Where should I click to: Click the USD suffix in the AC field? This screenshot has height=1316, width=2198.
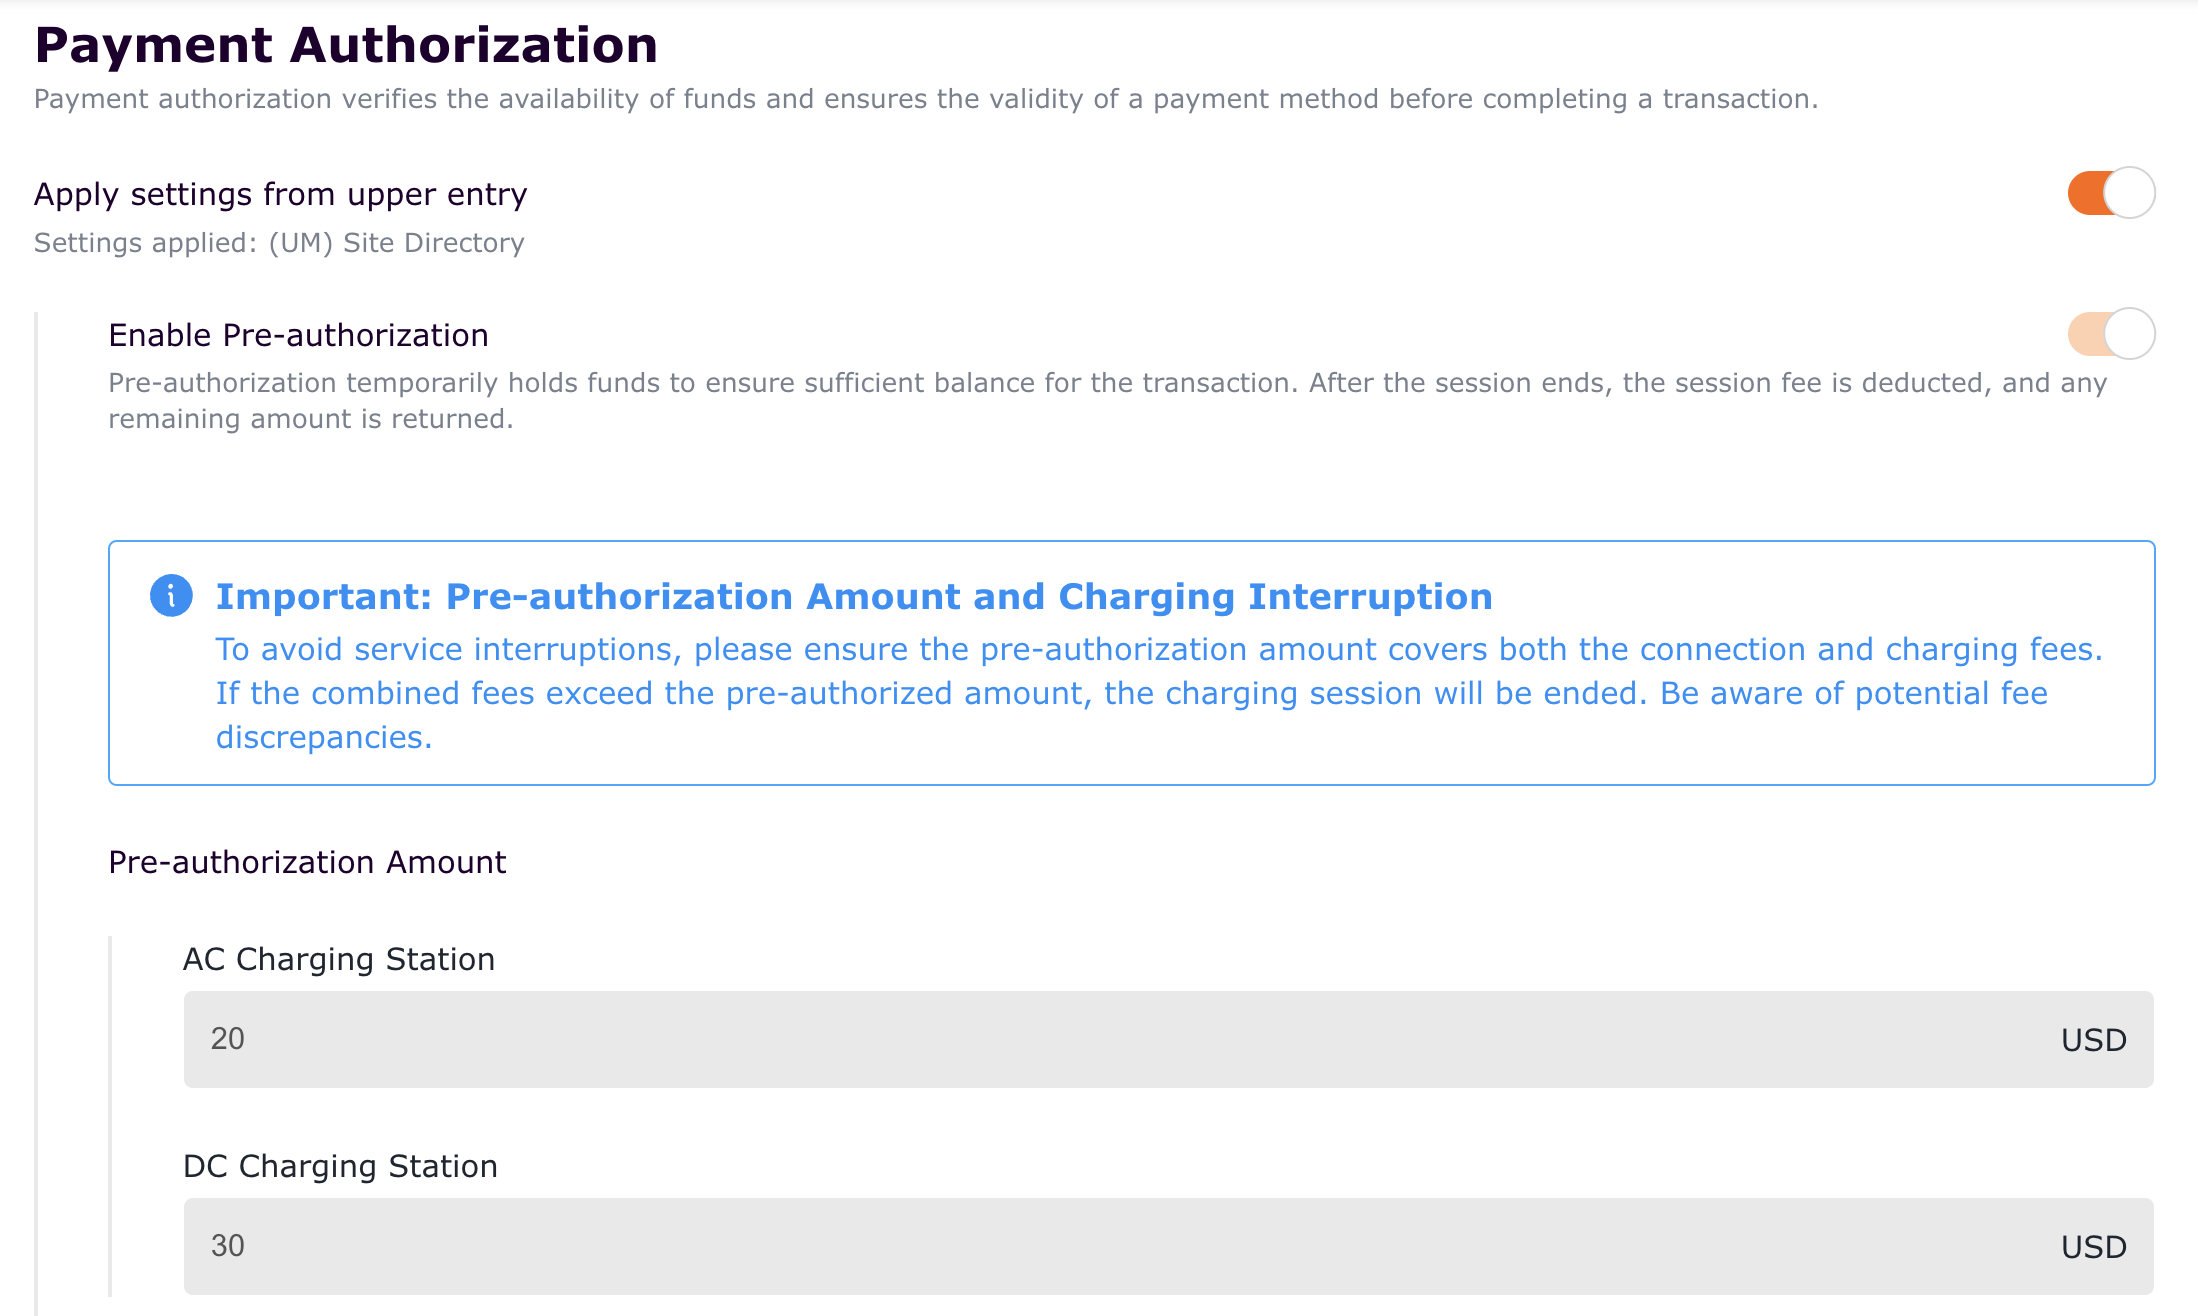pyautogui.click(x=2093, y=1040)
